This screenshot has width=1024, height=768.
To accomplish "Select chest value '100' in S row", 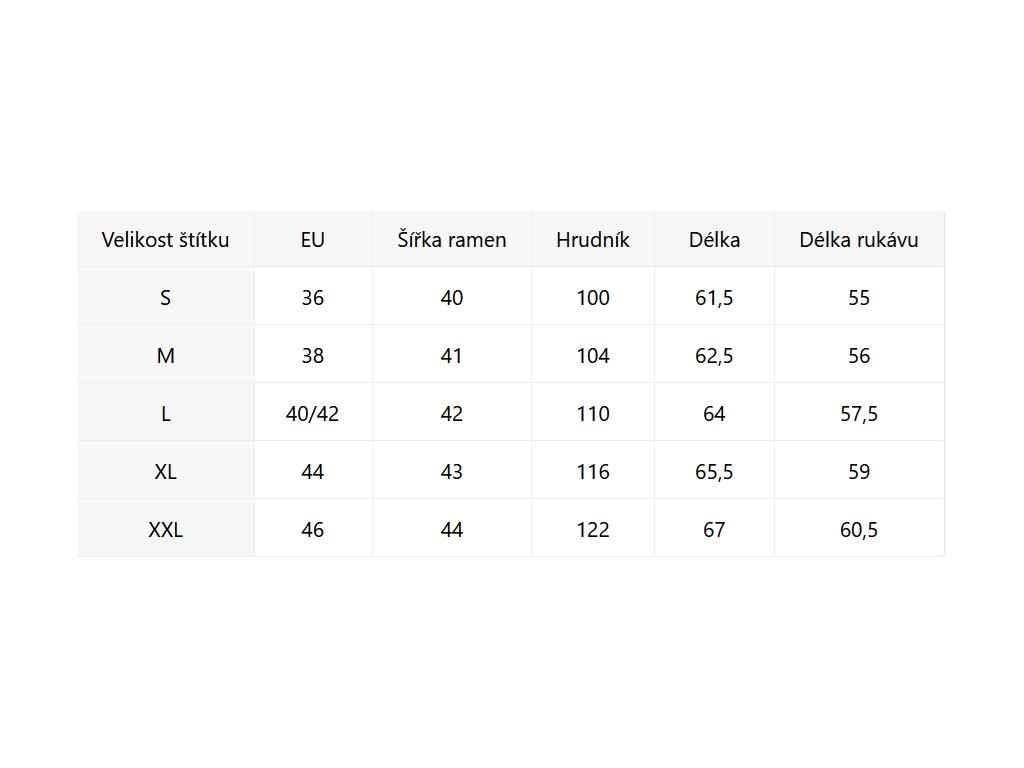I will tap(593, 298).
